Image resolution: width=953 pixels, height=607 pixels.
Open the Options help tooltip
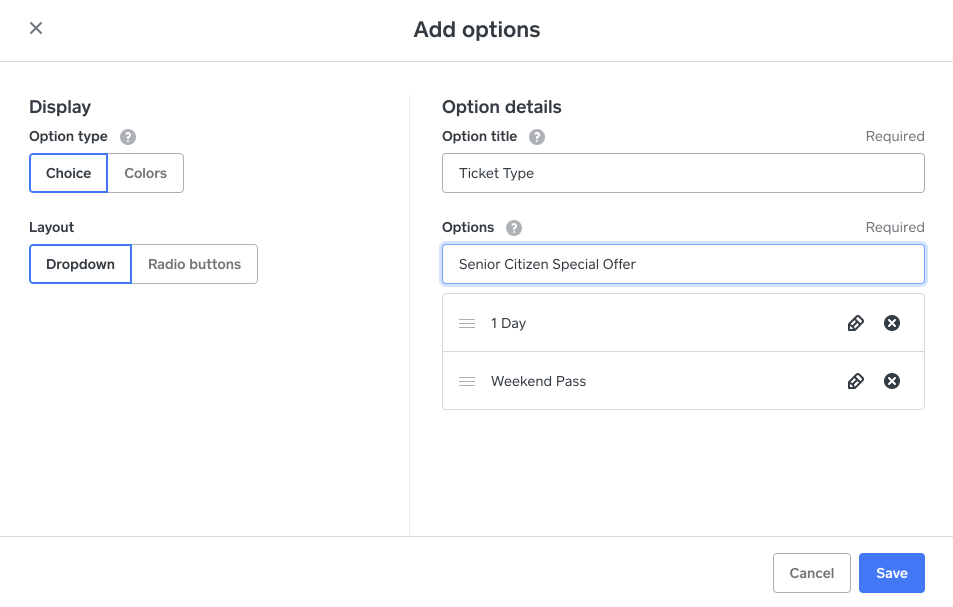tap(513, 228)
